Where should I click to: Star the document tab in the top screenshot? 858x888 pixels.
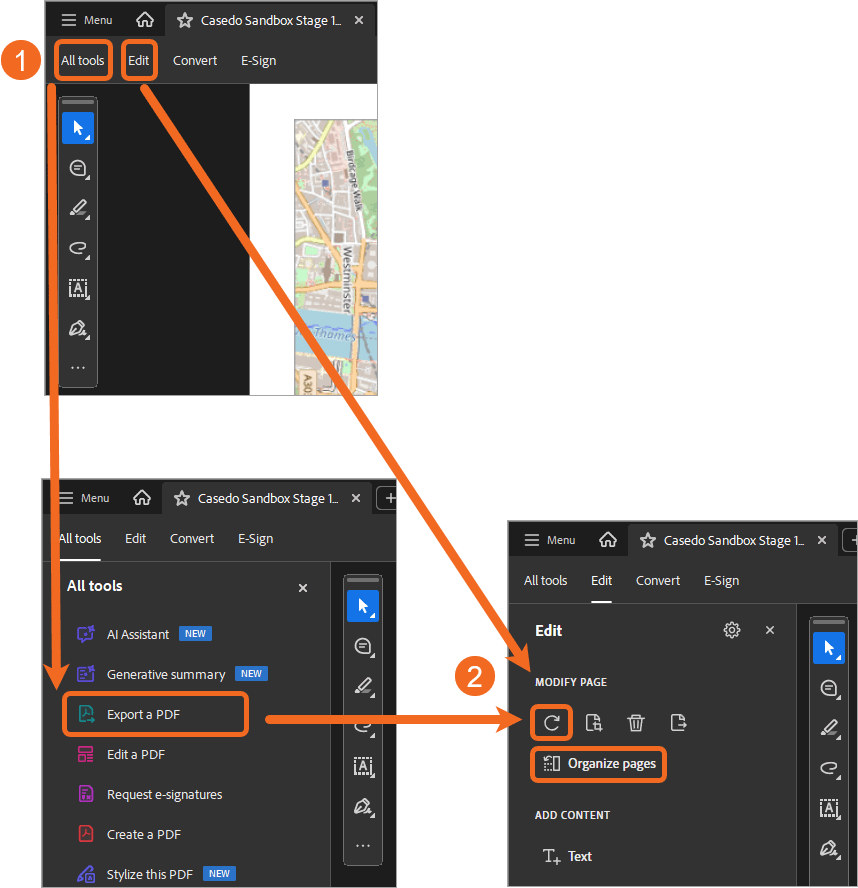point(185,21)
